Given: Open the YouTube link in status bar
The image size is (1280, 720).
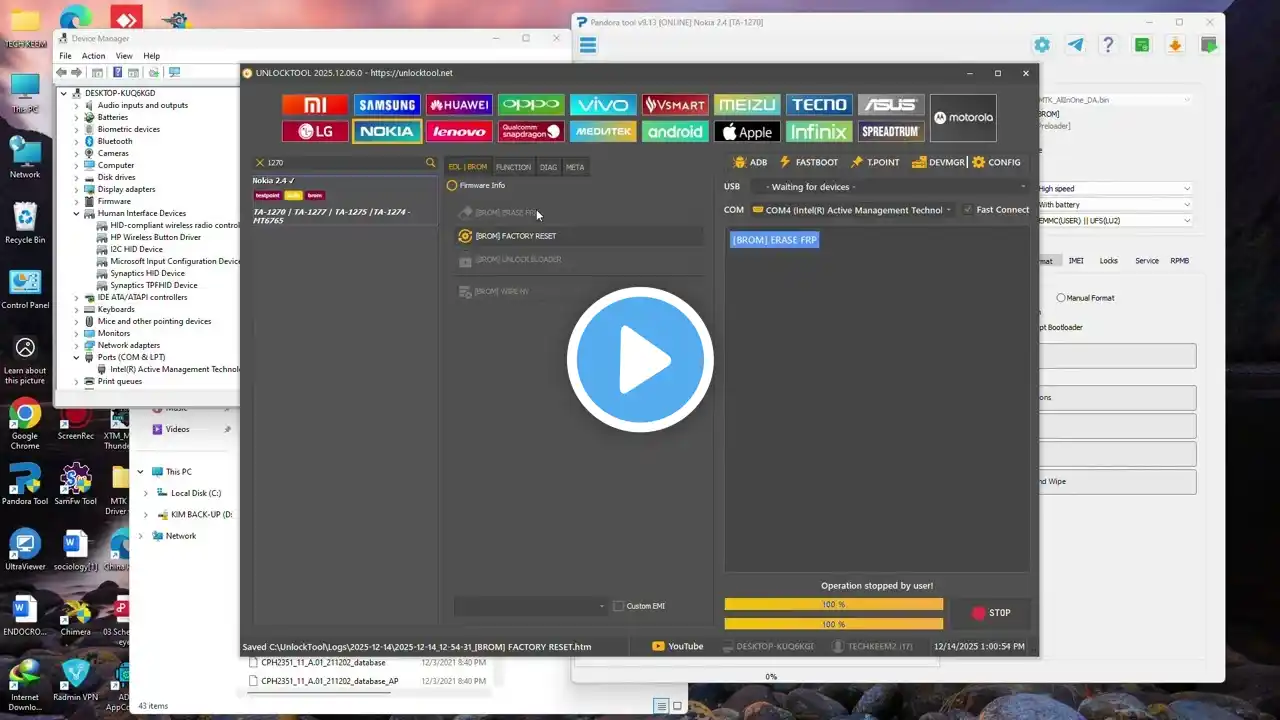Looking at the screenshot, I should pyautogui.click(x=678, y=646).
